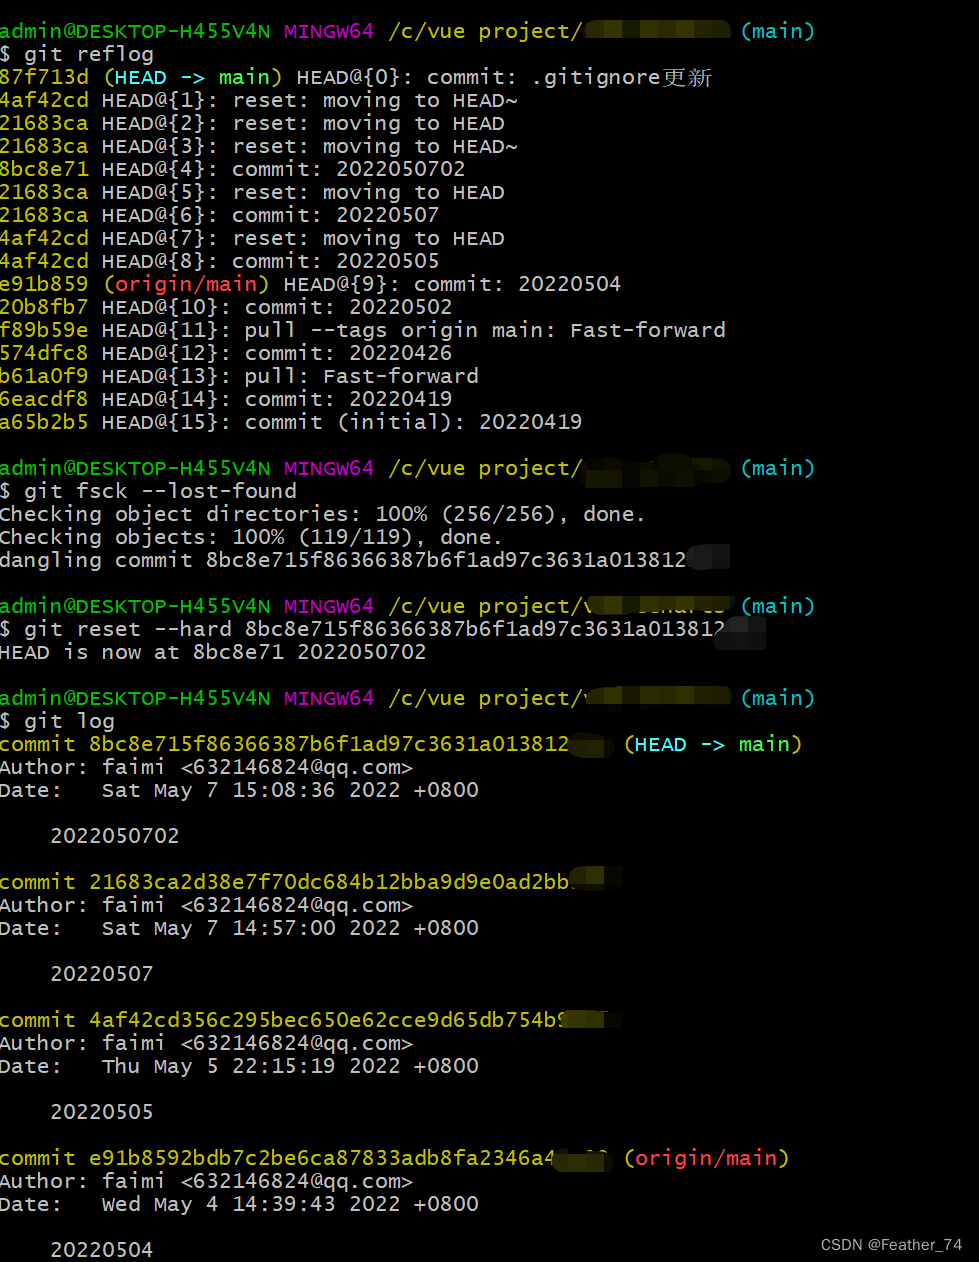Click 'HEAD@{13}: pull: Fast-forward' line
Image resolution: width=979 pixels, height=1262 pixels.
[239, 376]
